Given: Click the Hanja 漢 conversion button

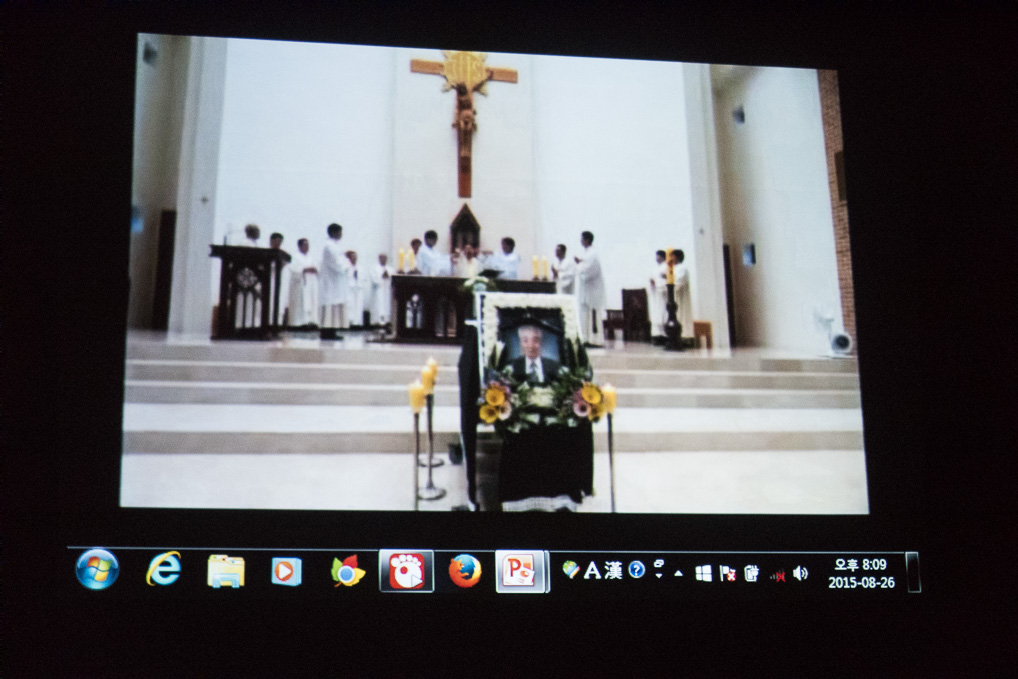Looking at the screenshot, I should click(x=614, y=571).
